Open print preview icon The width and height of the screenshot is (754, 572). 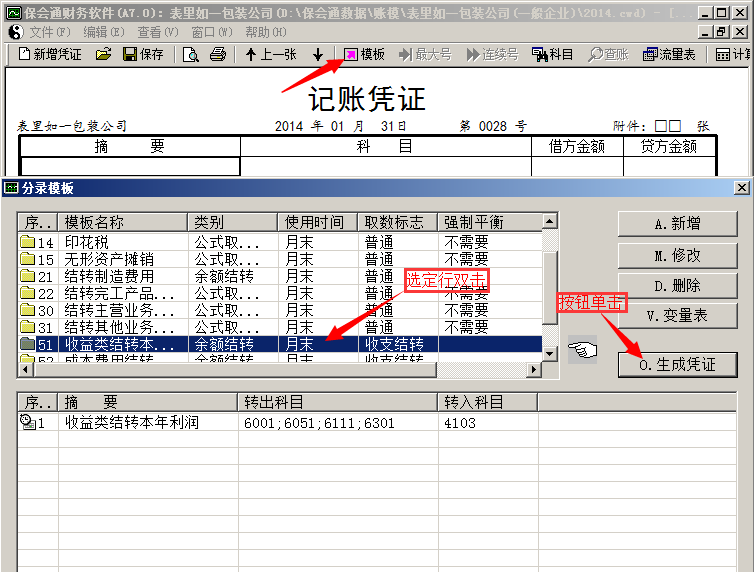point(191,55)
